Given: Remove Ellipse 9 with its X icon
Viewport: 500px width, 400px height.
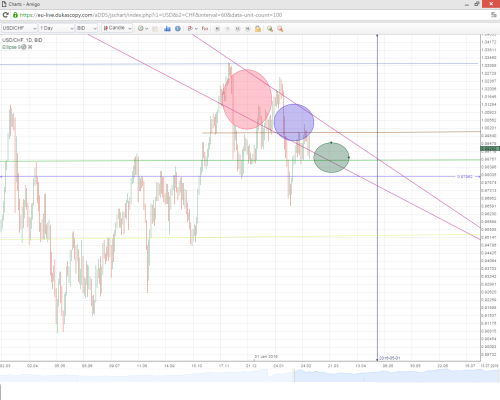Looking at the screenshot, I should pyautogui.click(x=30, y=47).
